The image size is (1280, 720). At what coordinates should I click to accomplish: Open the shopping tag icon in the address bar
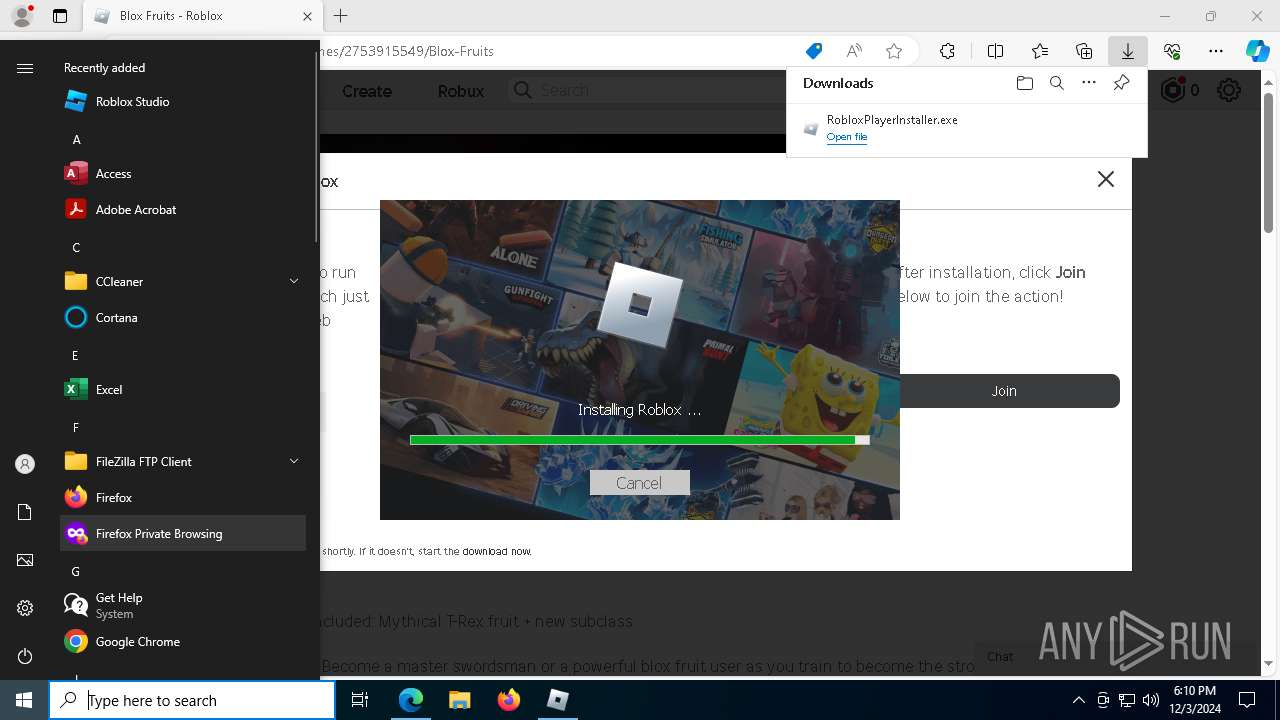coord(814,51)
